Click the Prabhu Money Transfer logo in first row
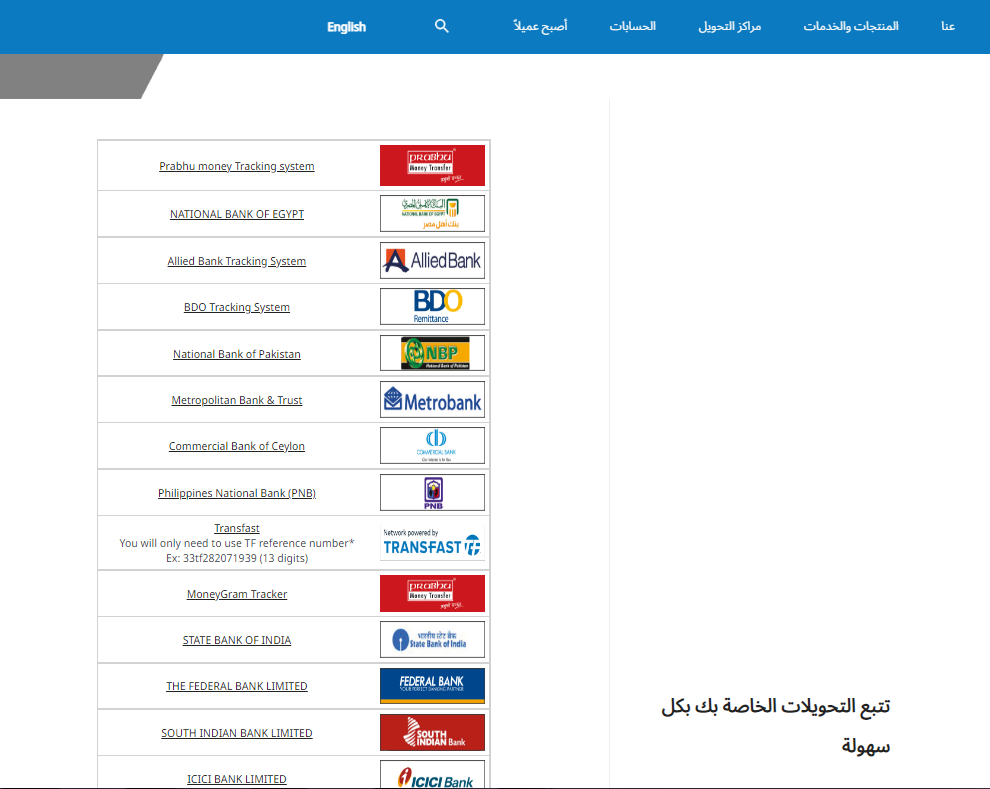The height and width of the screenshot is (789, 990). [x=432, y=165]
